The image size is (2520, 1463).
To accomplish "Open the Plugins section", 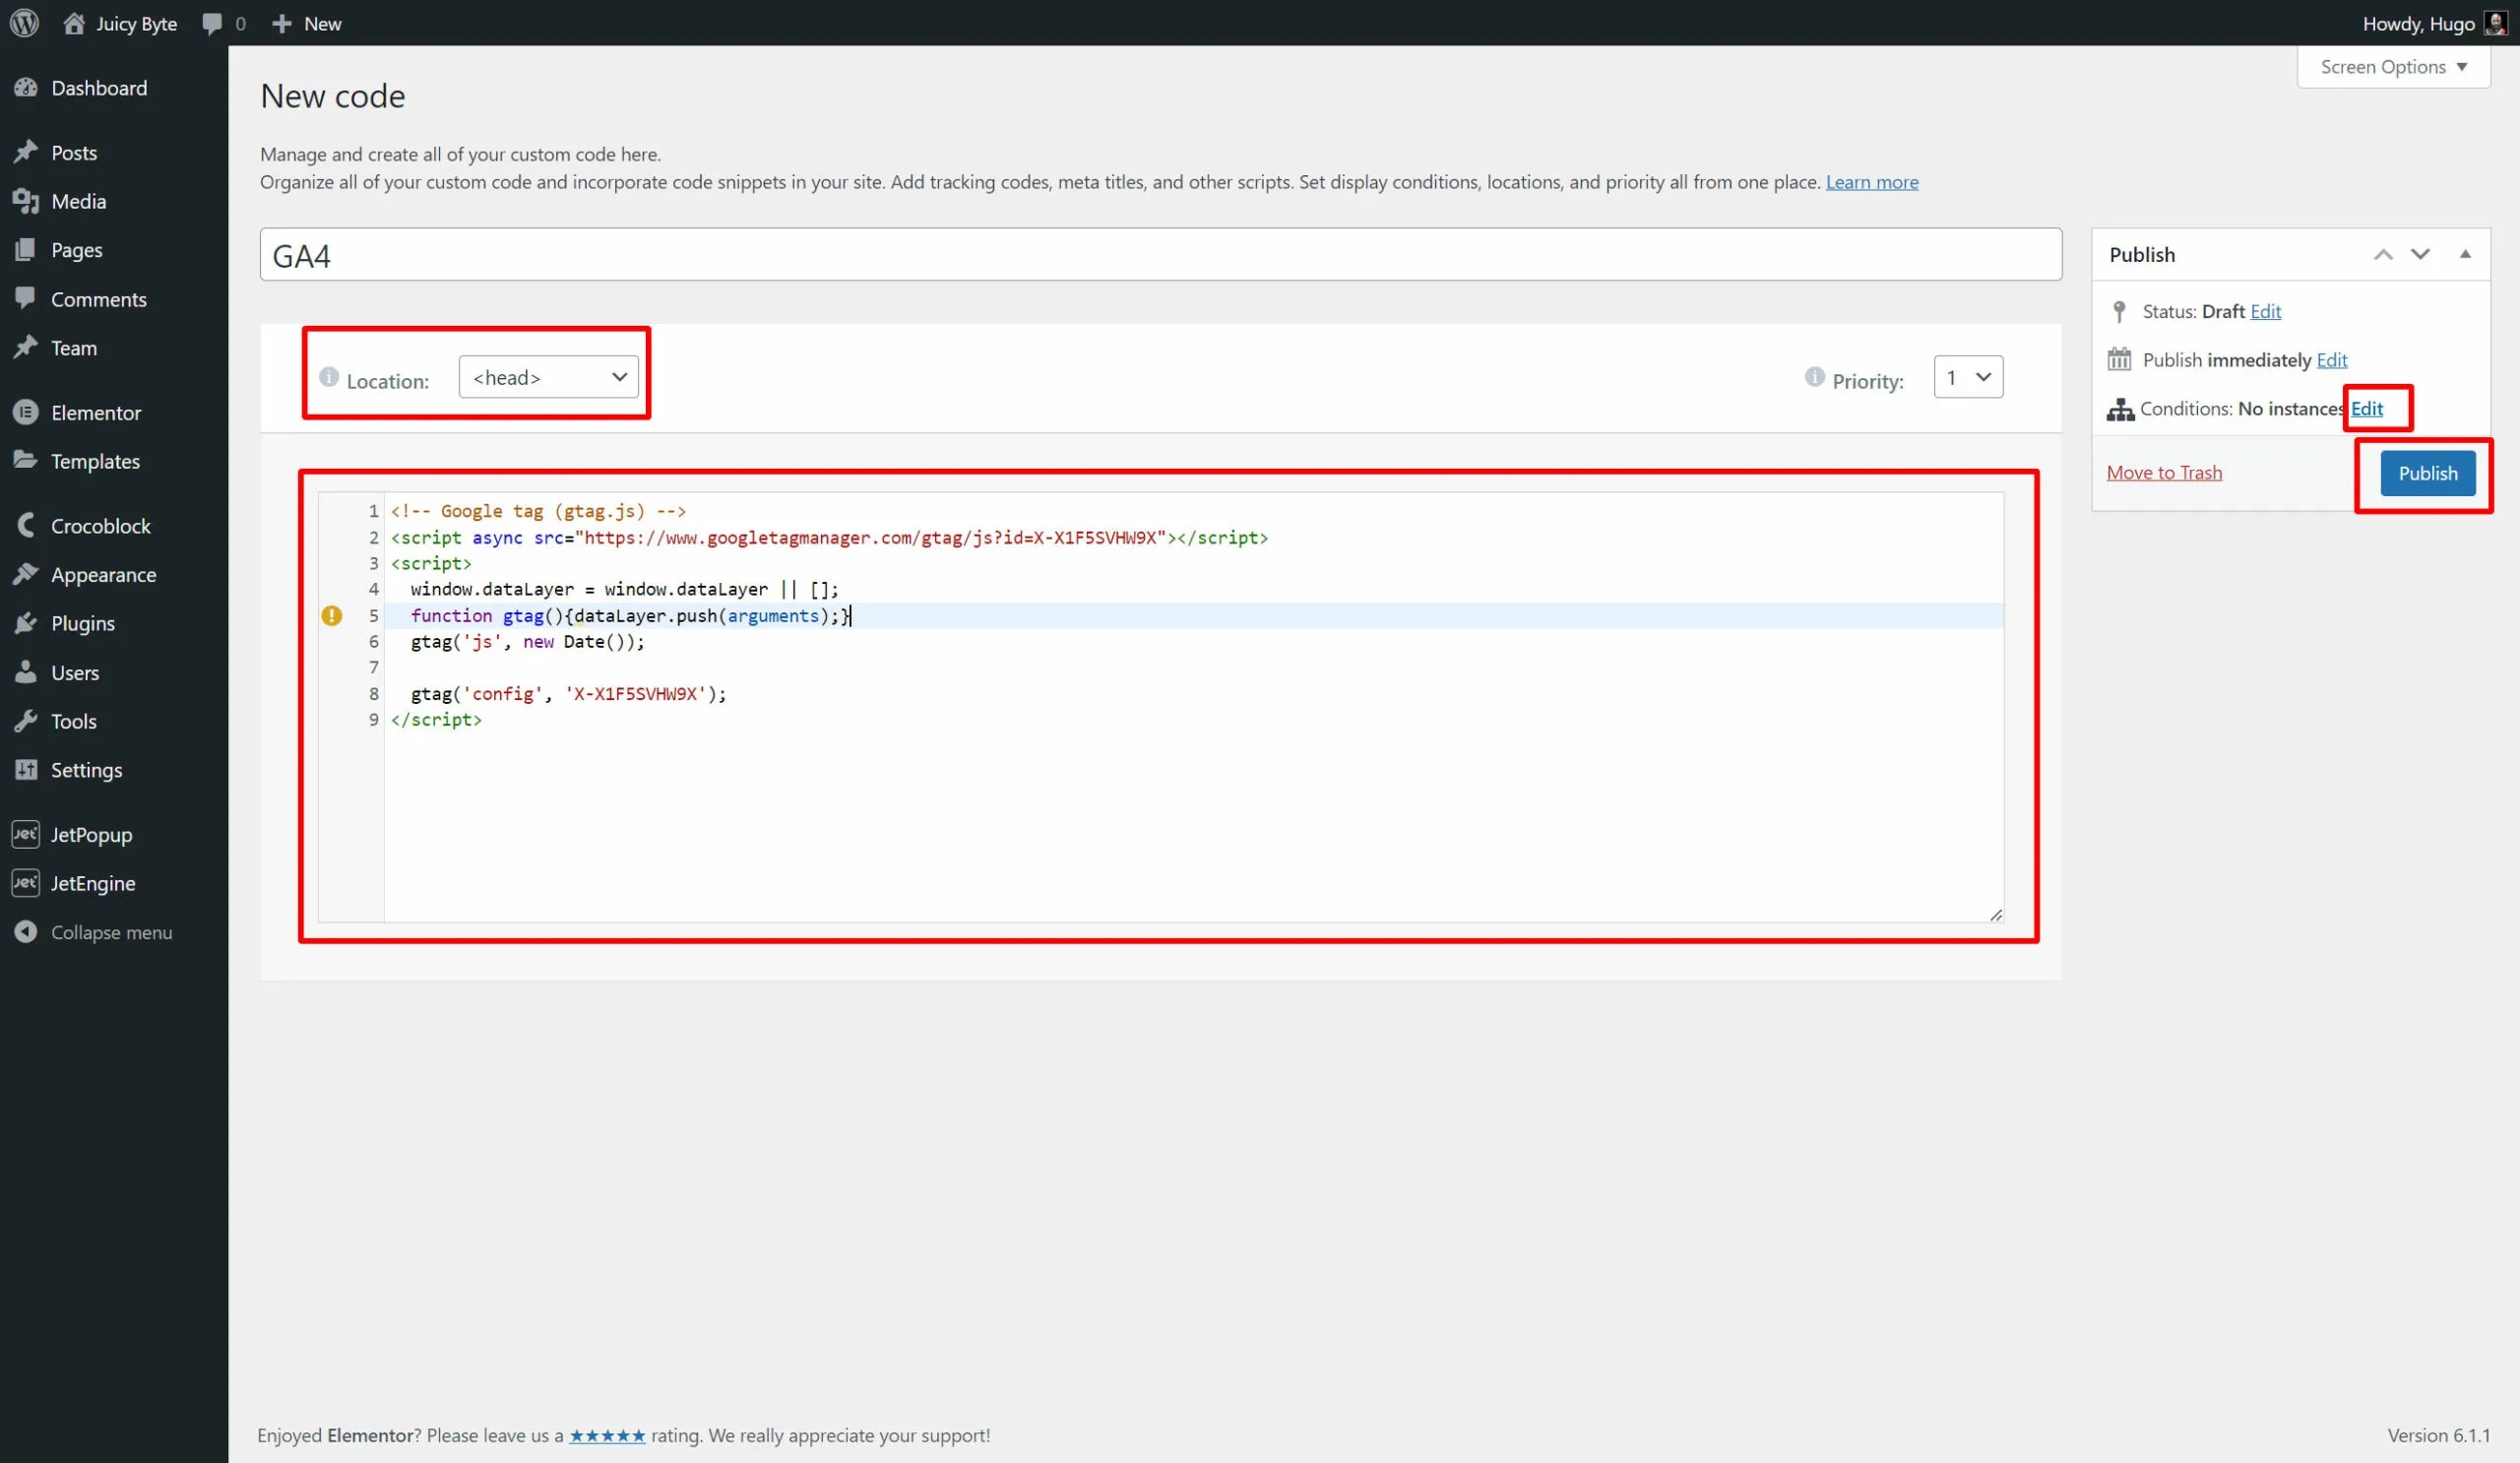I will [x=83, y=623].
